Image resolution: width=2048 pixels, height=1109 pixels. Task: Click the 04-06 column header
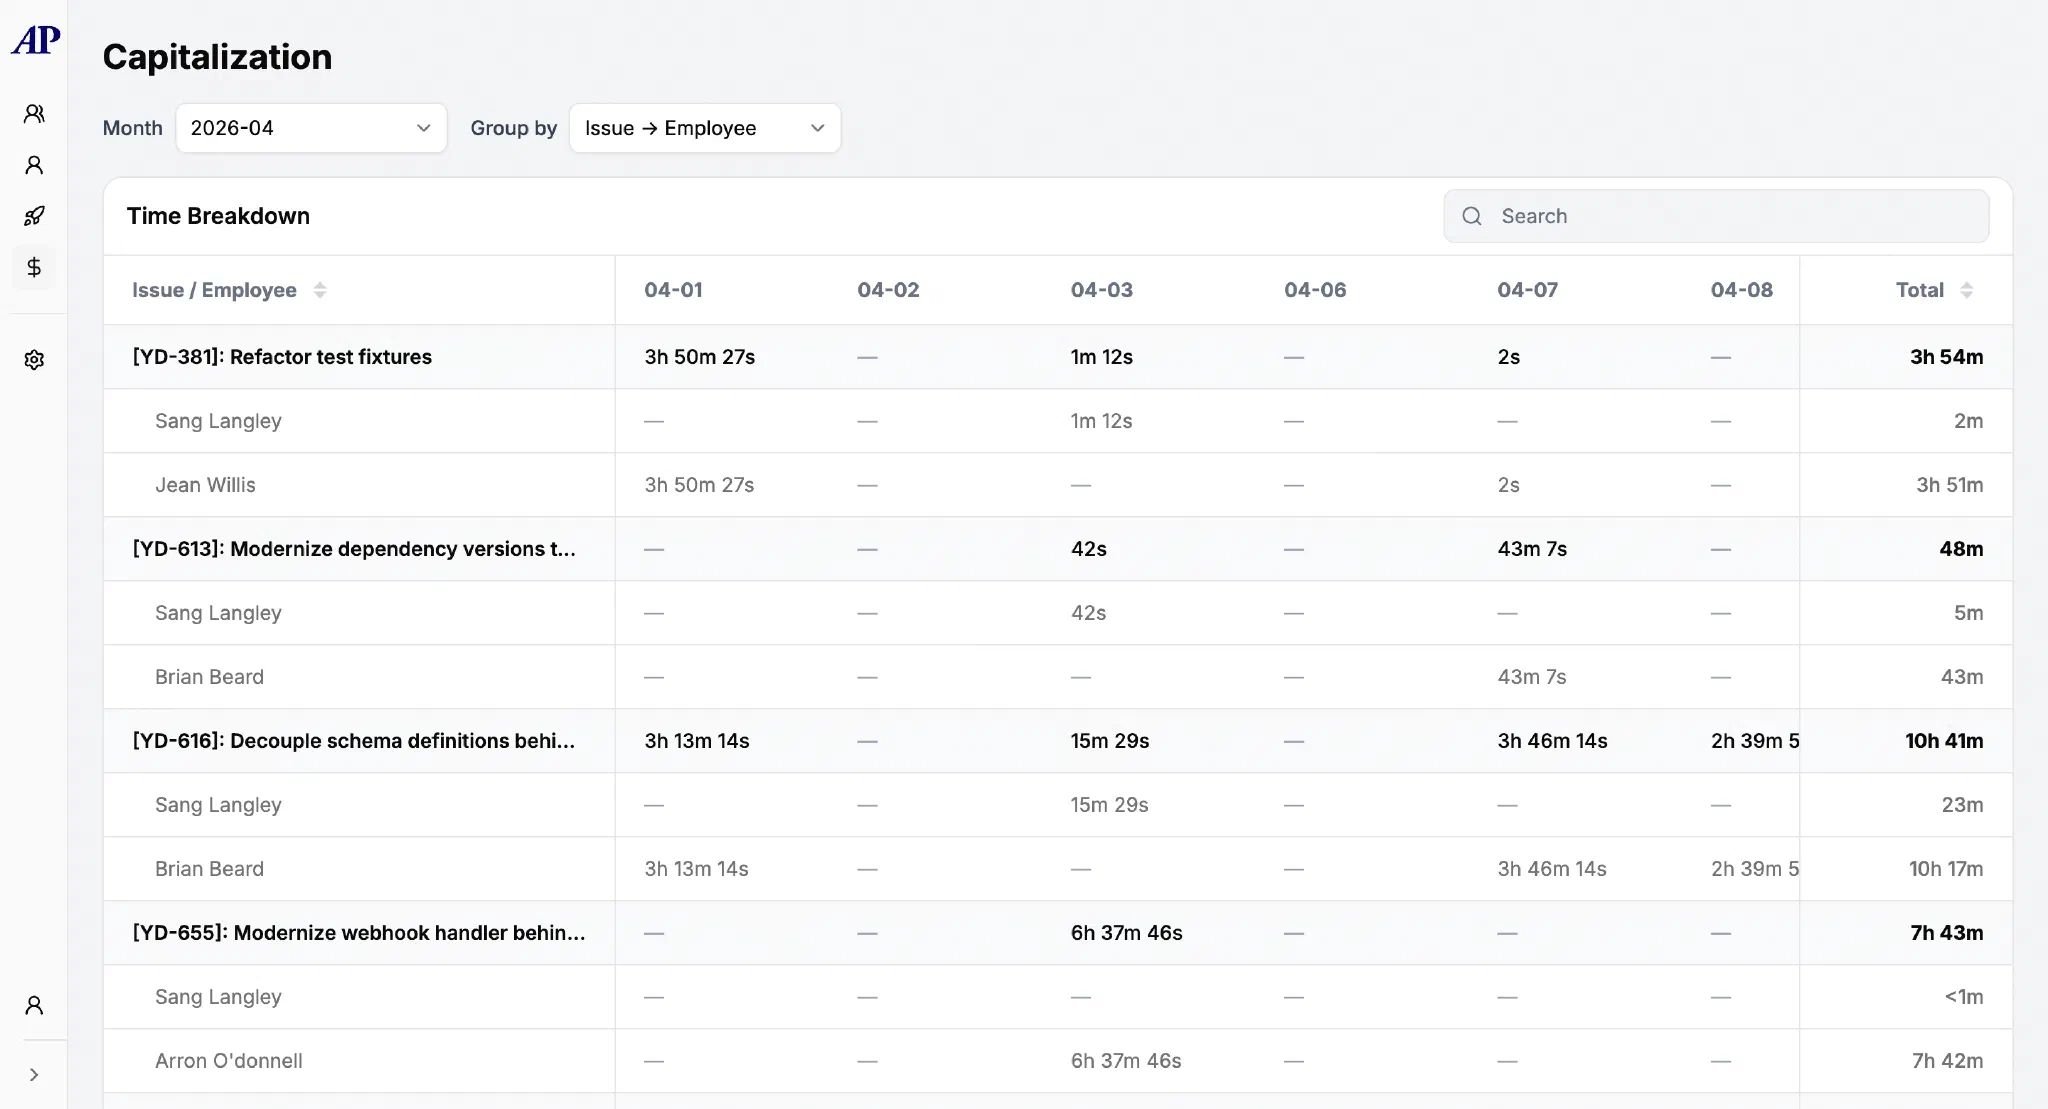1315,290
